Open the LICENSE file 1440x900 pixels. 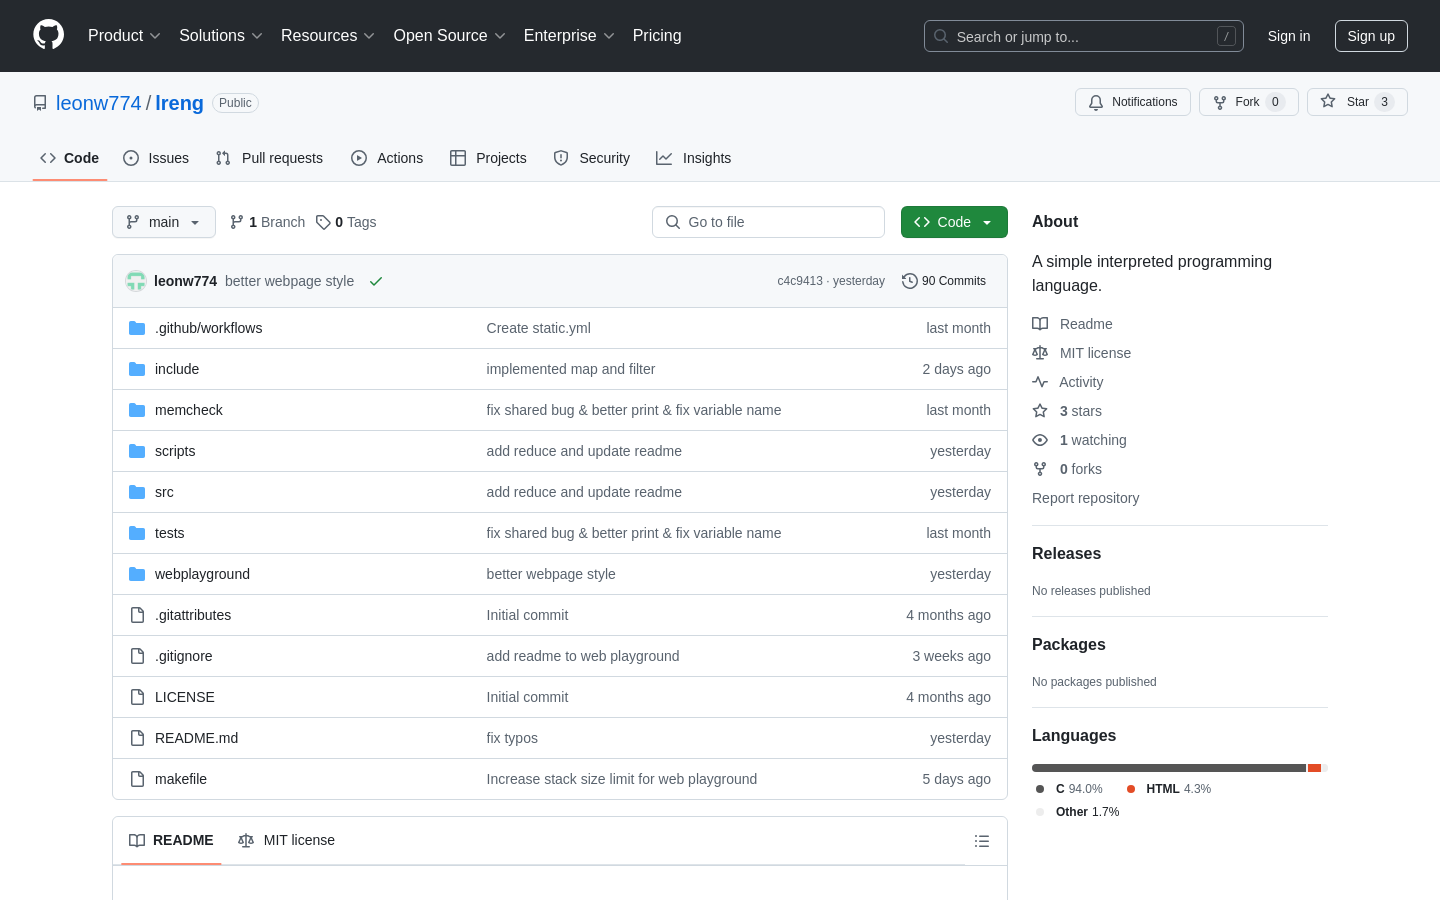(185, 697)
